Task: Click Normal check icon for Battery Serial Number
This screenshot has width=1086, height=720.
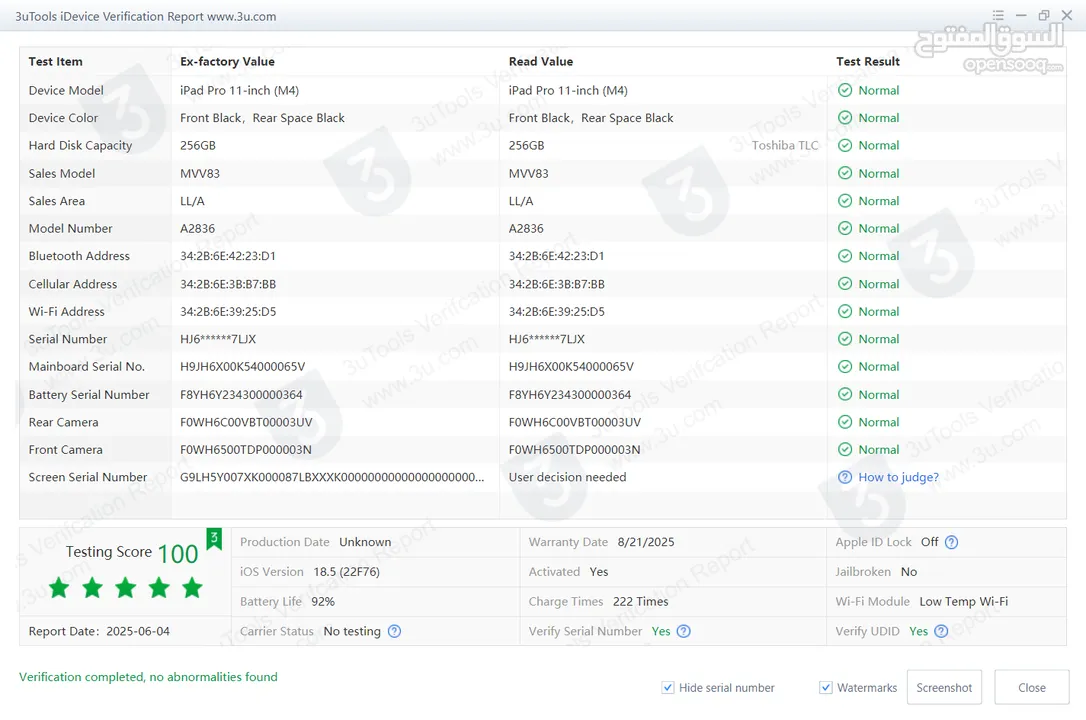Action: pos(845,394)
